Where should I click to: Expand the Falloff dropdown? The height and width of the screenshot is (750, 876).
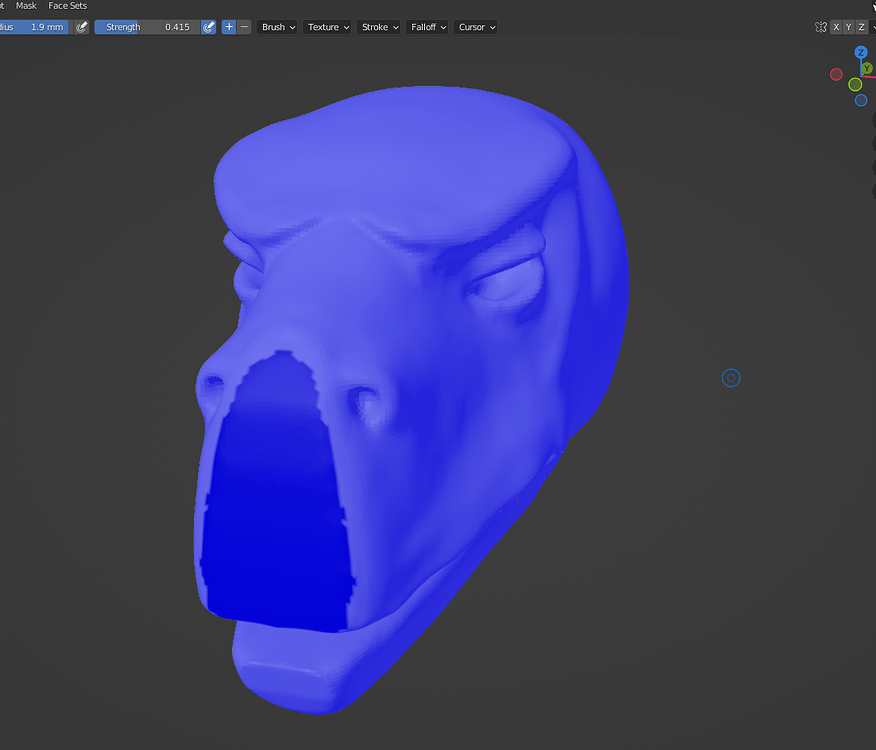427,27
